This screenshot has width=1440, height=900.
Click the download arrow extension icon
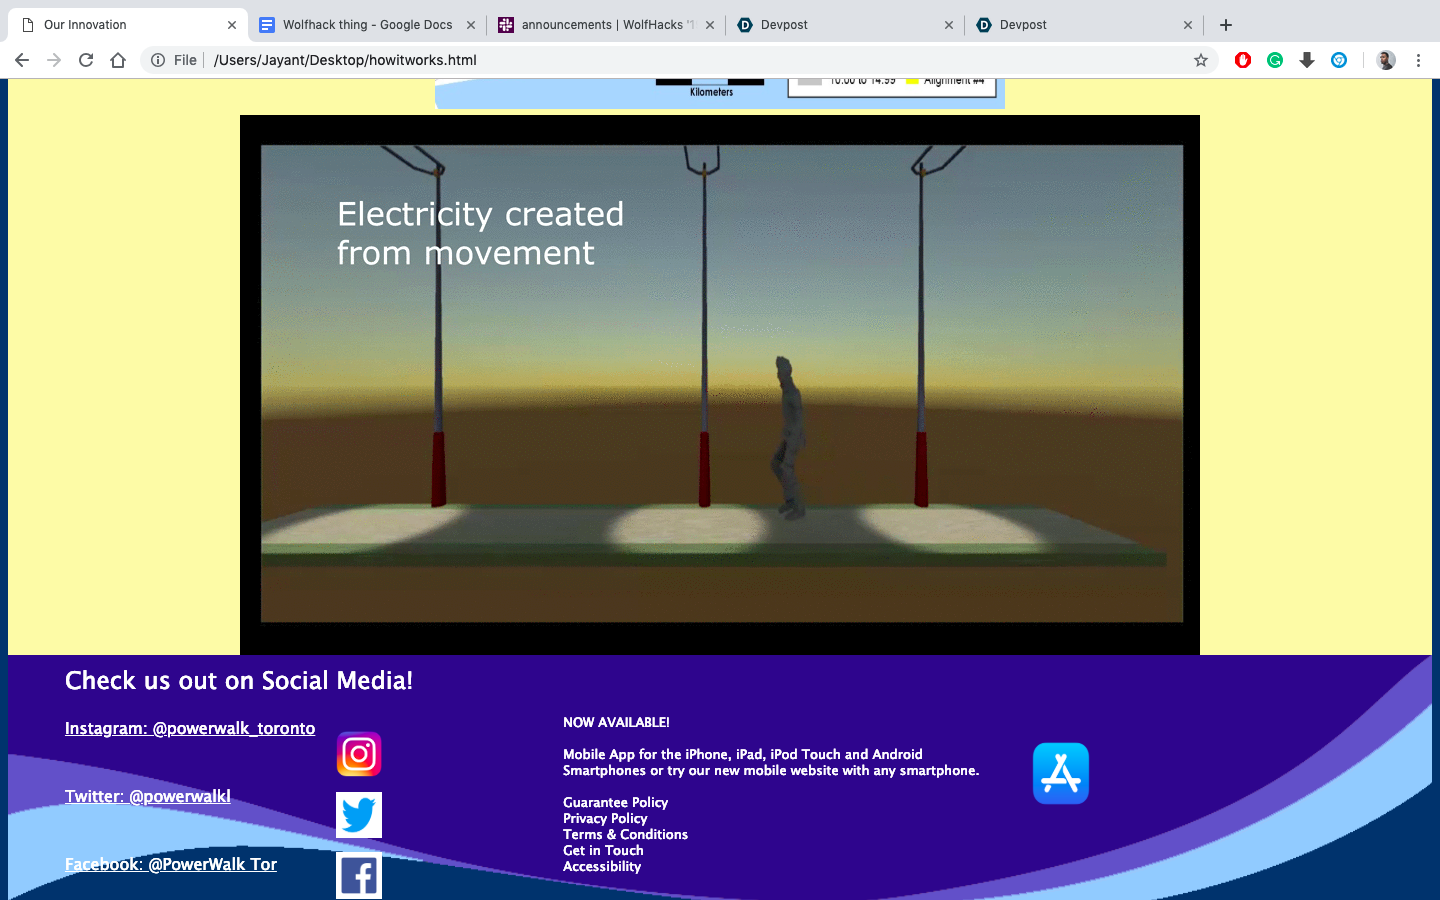click(x=1307, y=60)
